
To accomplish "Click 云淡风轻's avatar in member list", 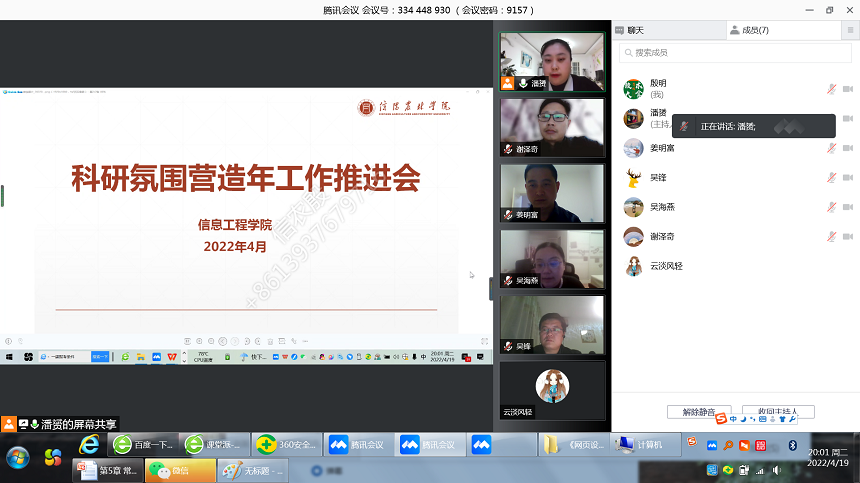I will pos(633,266).
